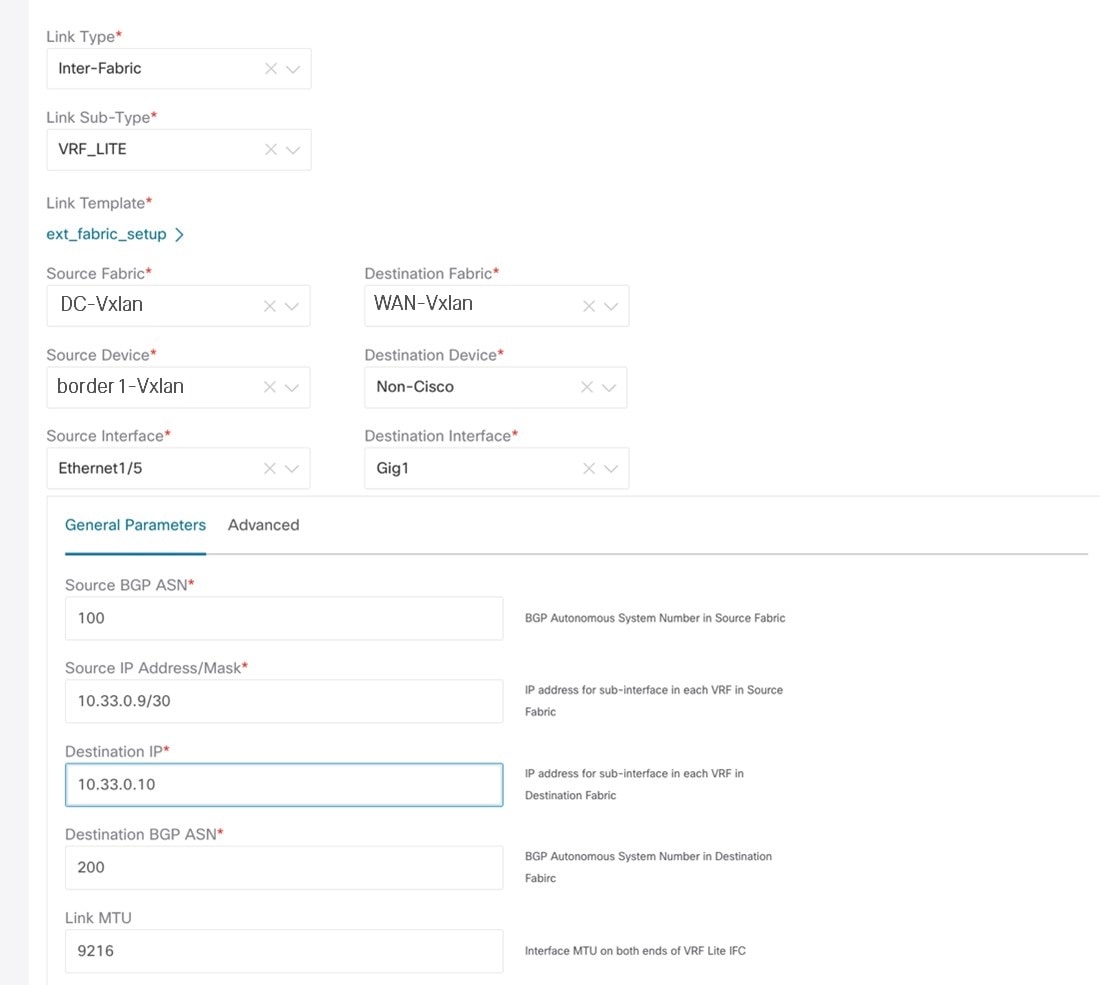Click the DC-Vxlan source fabric text

click(102, 304)
